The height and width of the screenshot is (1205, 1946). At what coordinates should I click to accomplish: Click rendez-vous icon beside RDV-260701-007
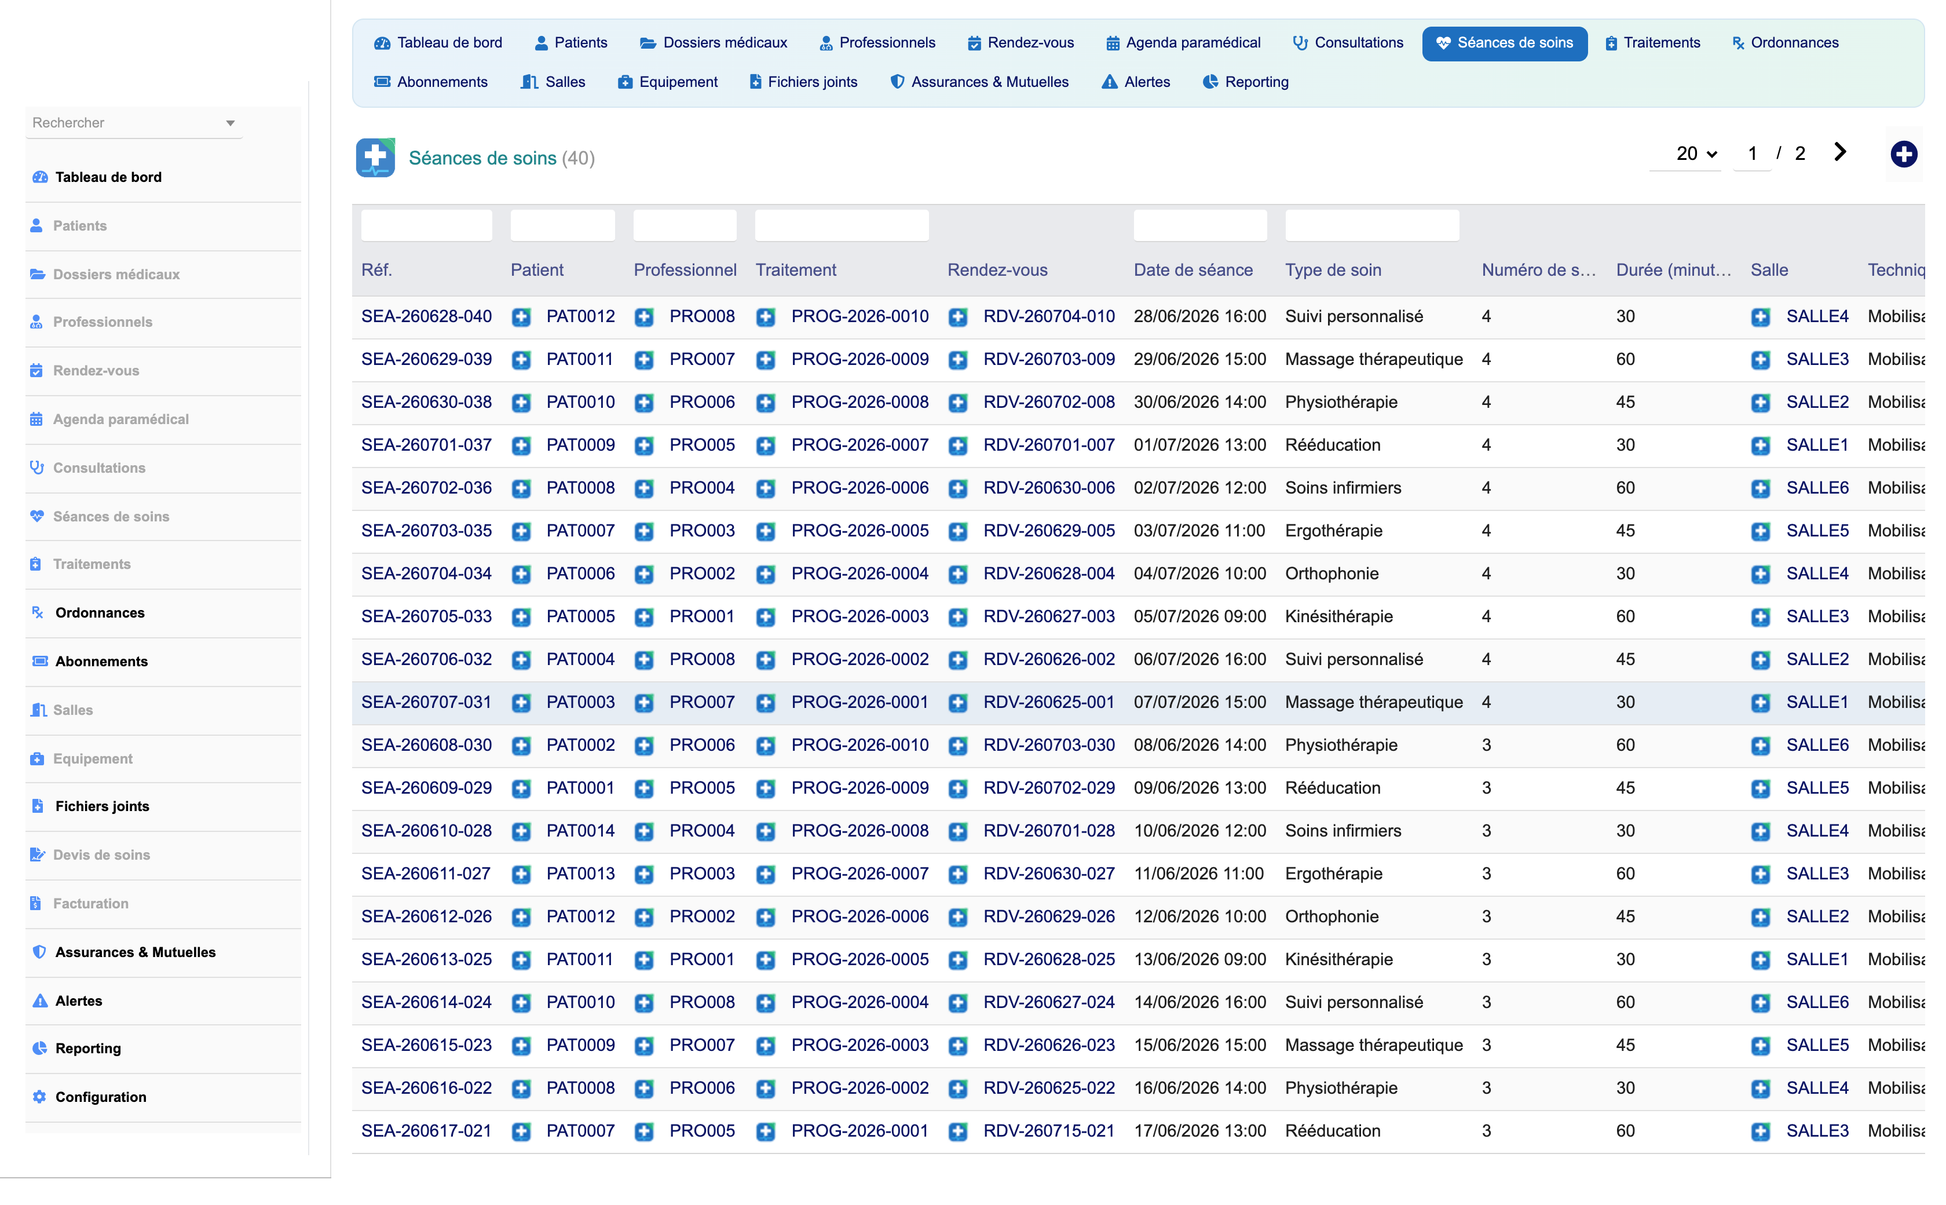coord(958,446)
